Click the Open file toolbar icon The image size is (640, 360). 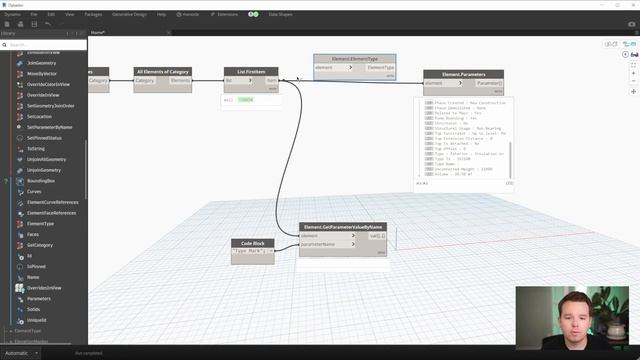[x=20, y=24]
